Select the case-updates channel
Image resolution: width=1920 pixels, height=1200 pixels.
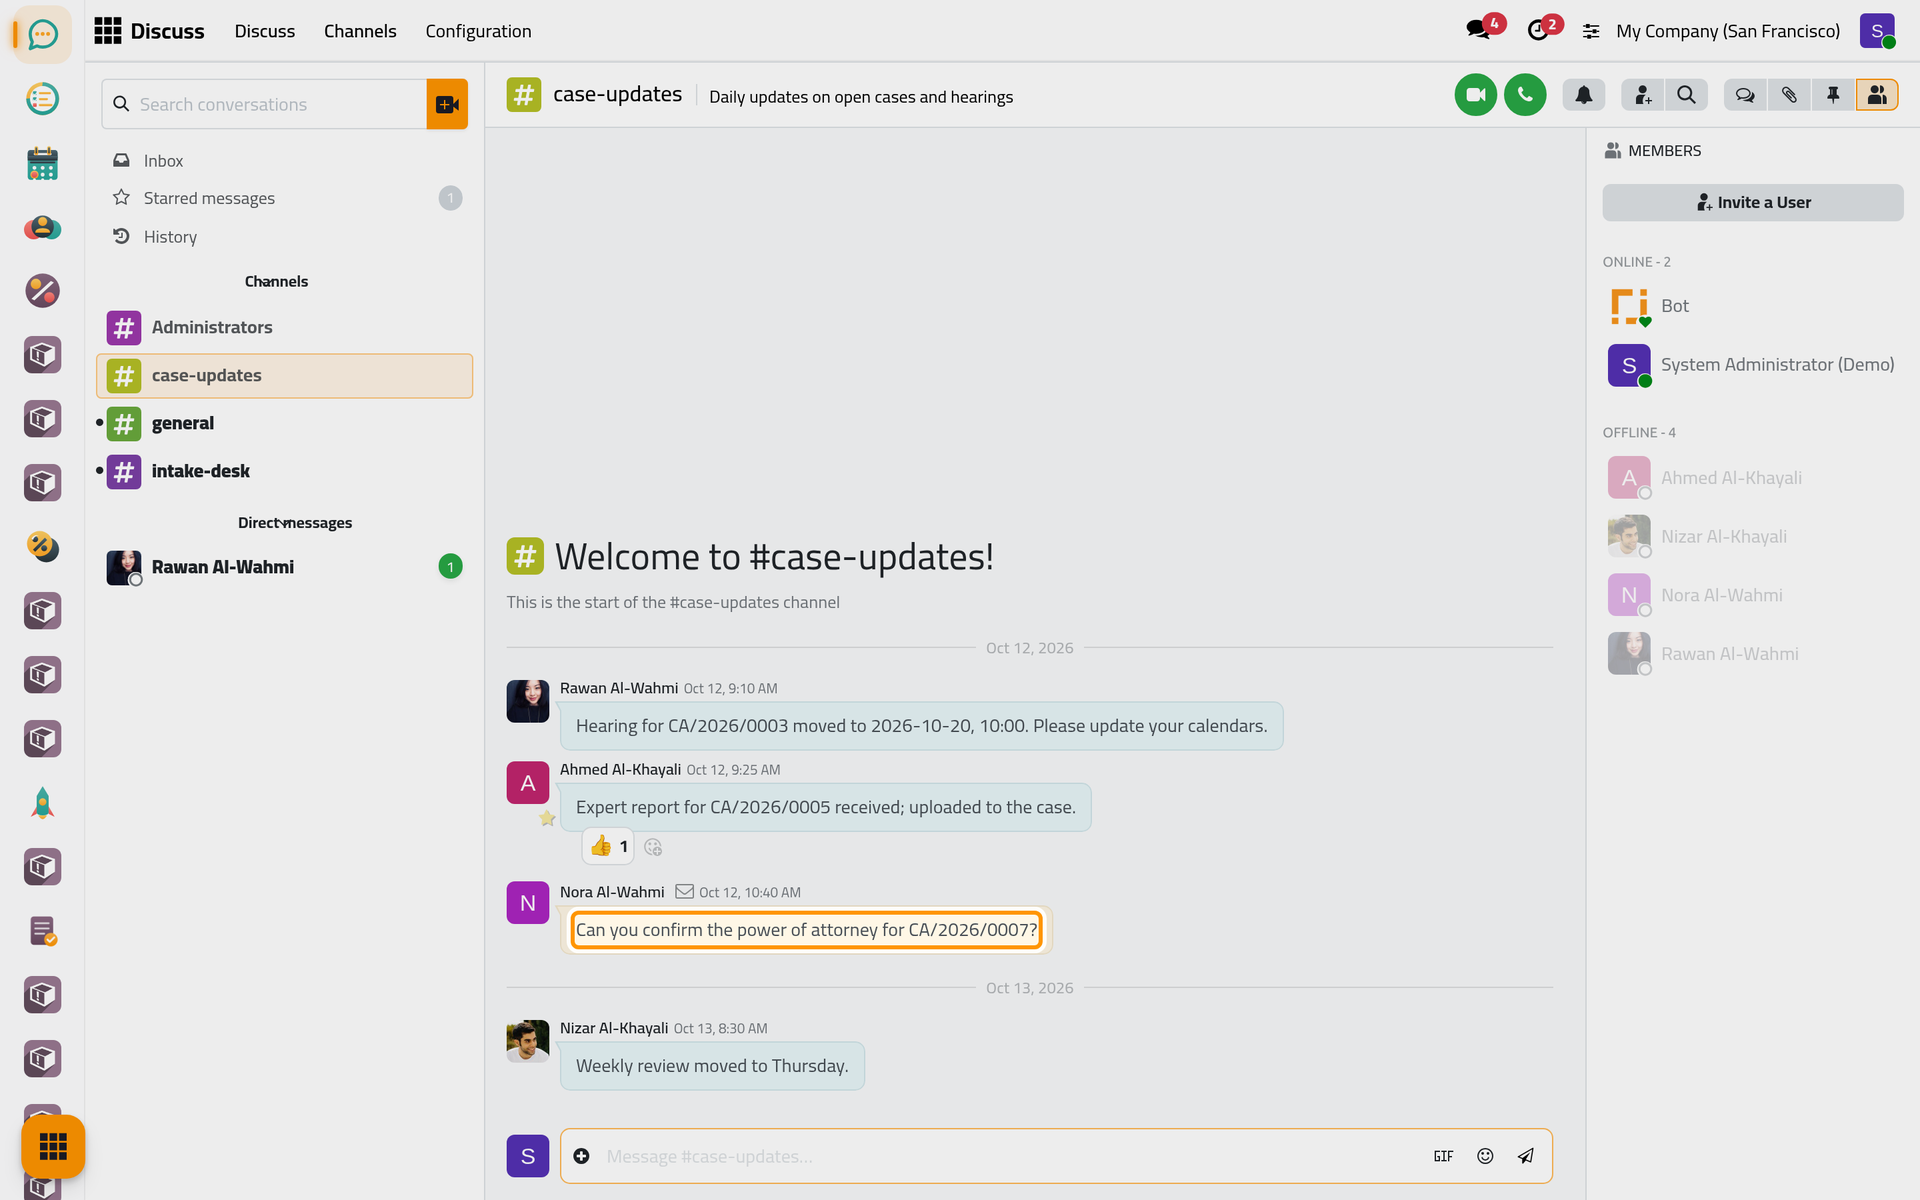tap(284, 376)
